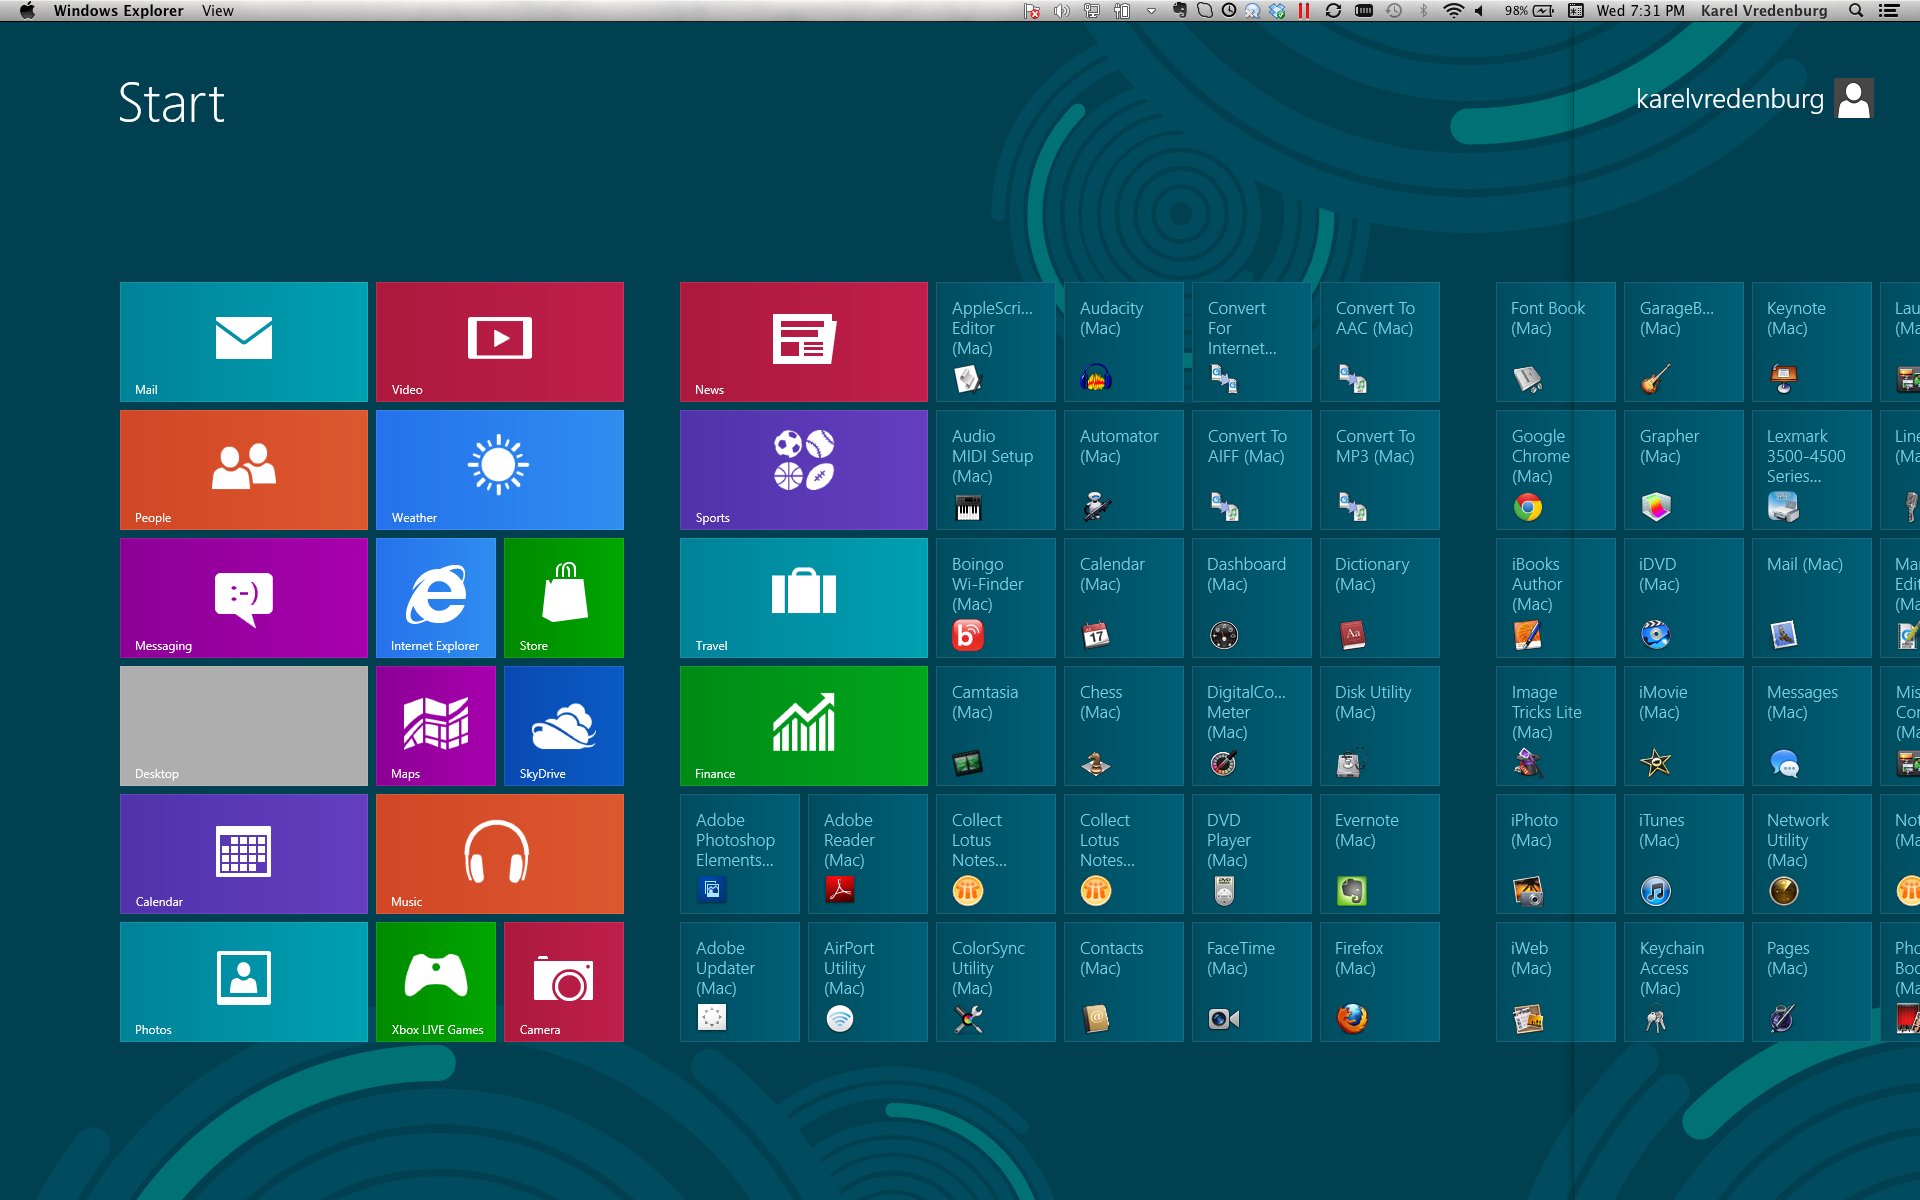
Task: Launch Internet Explorer tile
Action: pos(436,598)
